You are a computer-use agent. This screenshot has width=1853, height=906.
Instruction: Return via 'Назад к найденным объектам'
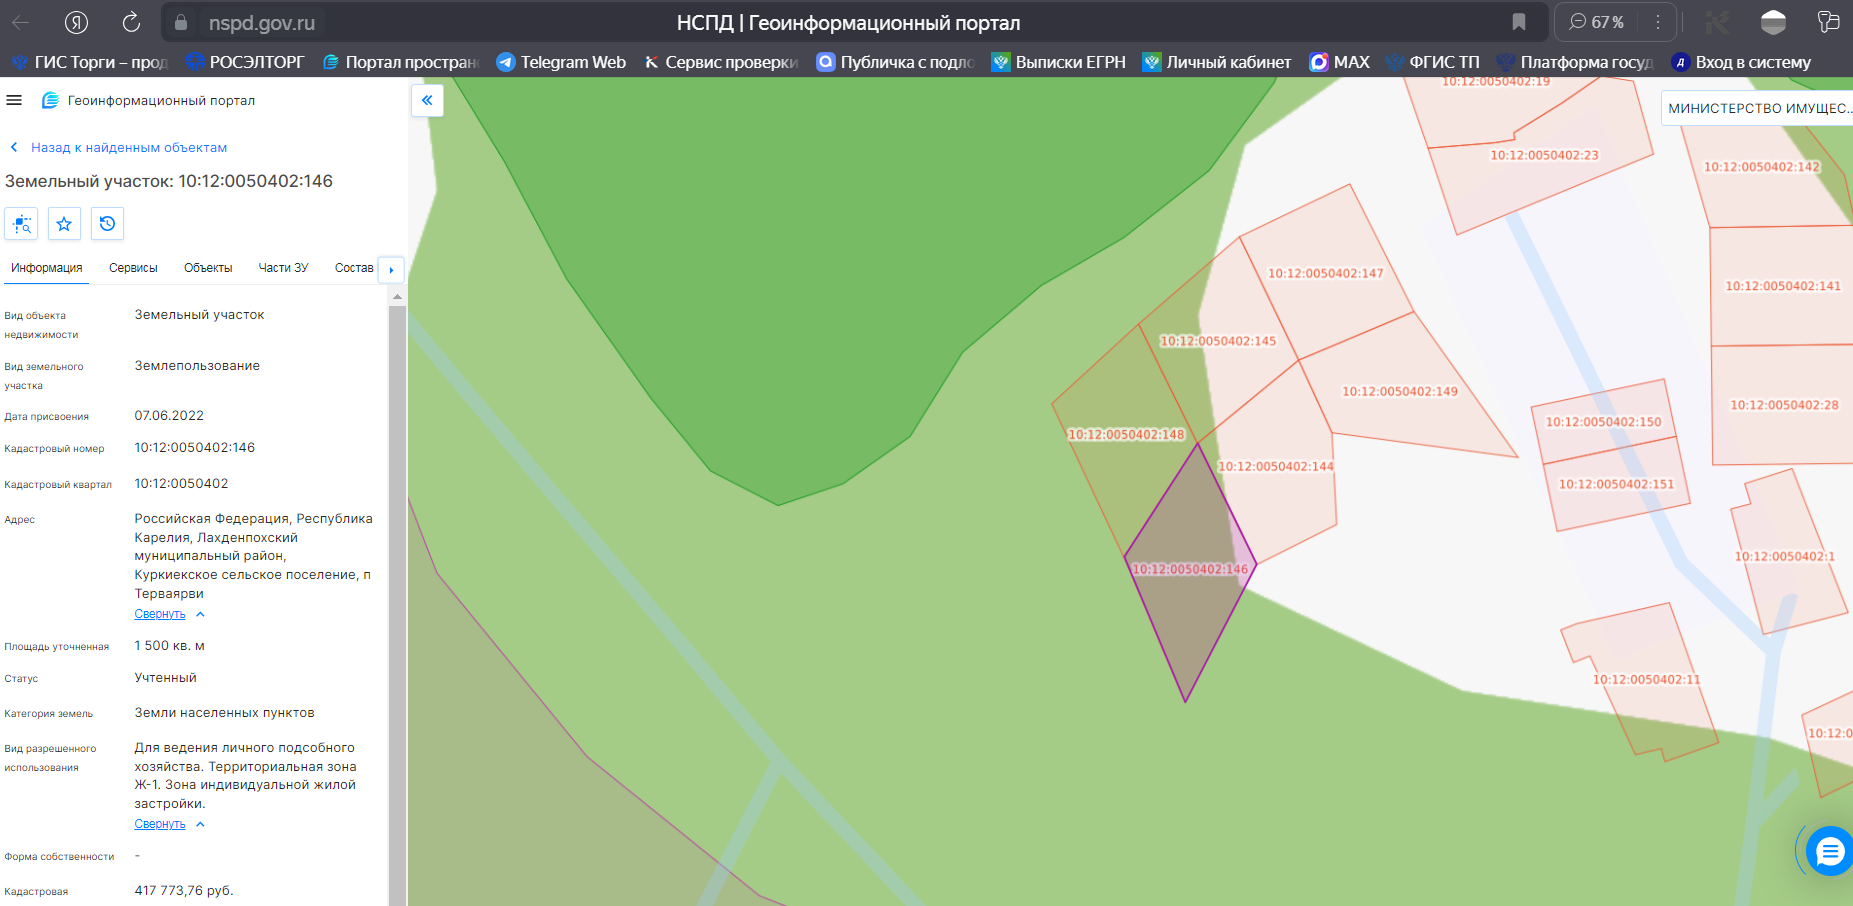click(119, 147)
